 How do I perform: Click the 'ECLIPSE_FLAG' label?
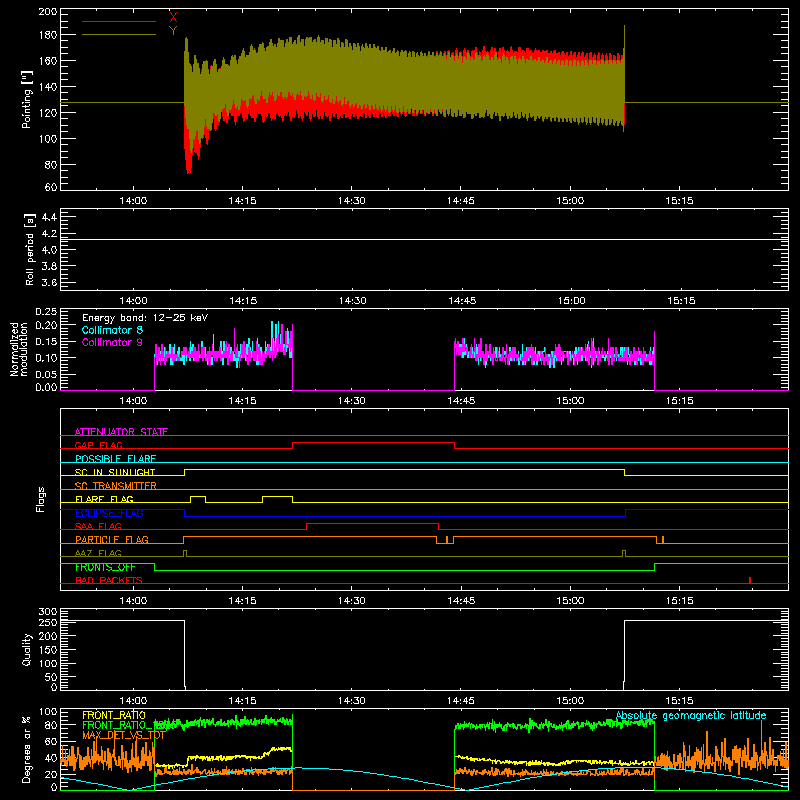coord(109,513)
